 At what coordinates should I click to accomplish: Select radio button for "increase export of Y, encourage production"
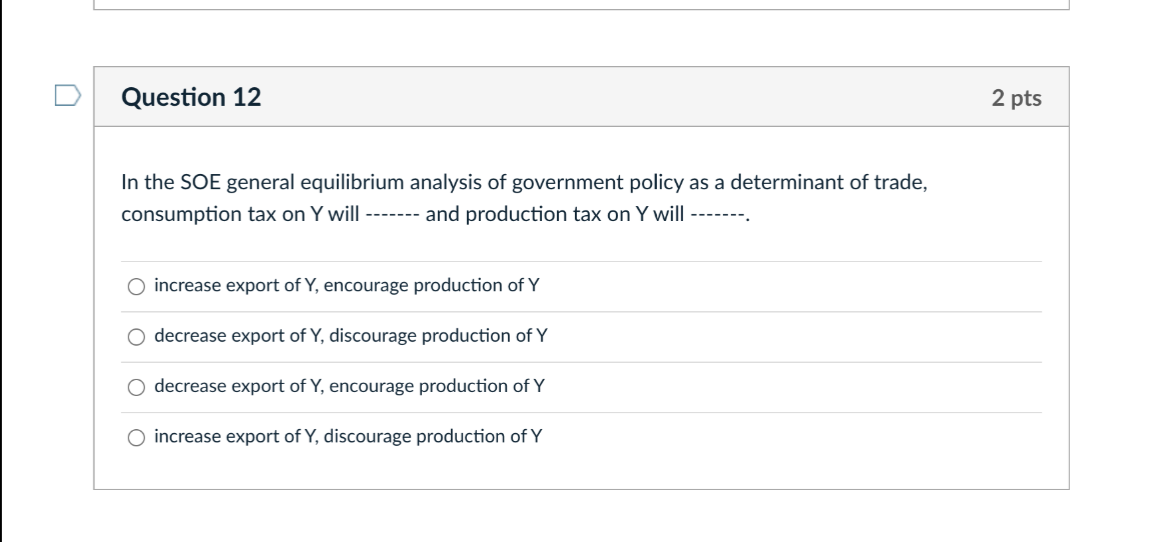[136, 287]
